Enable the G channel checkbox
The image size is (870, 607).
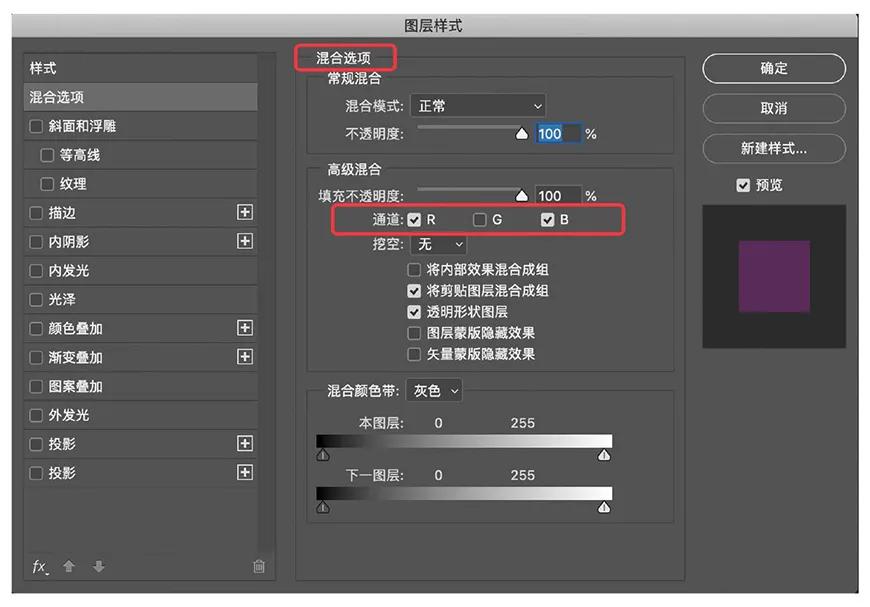click(480, 220)
